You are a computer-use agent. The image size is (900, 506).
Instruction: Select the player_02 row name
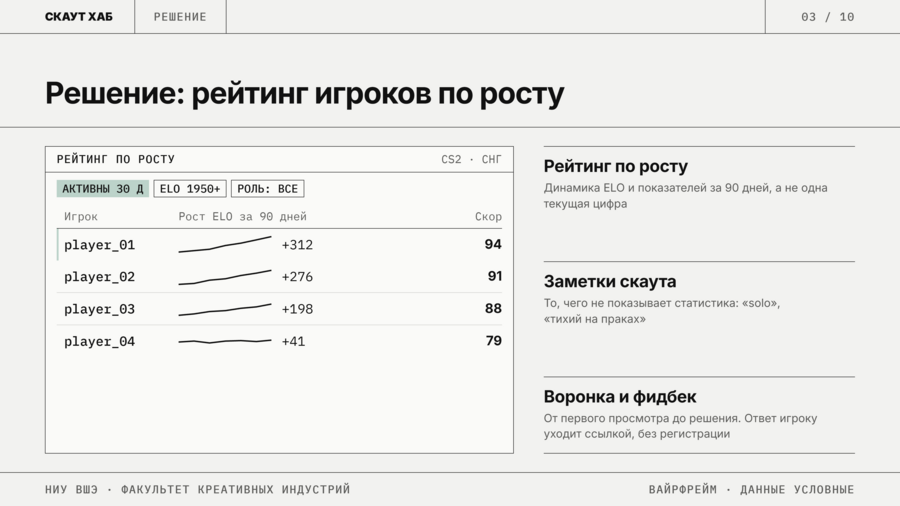[x=99, y=277]
